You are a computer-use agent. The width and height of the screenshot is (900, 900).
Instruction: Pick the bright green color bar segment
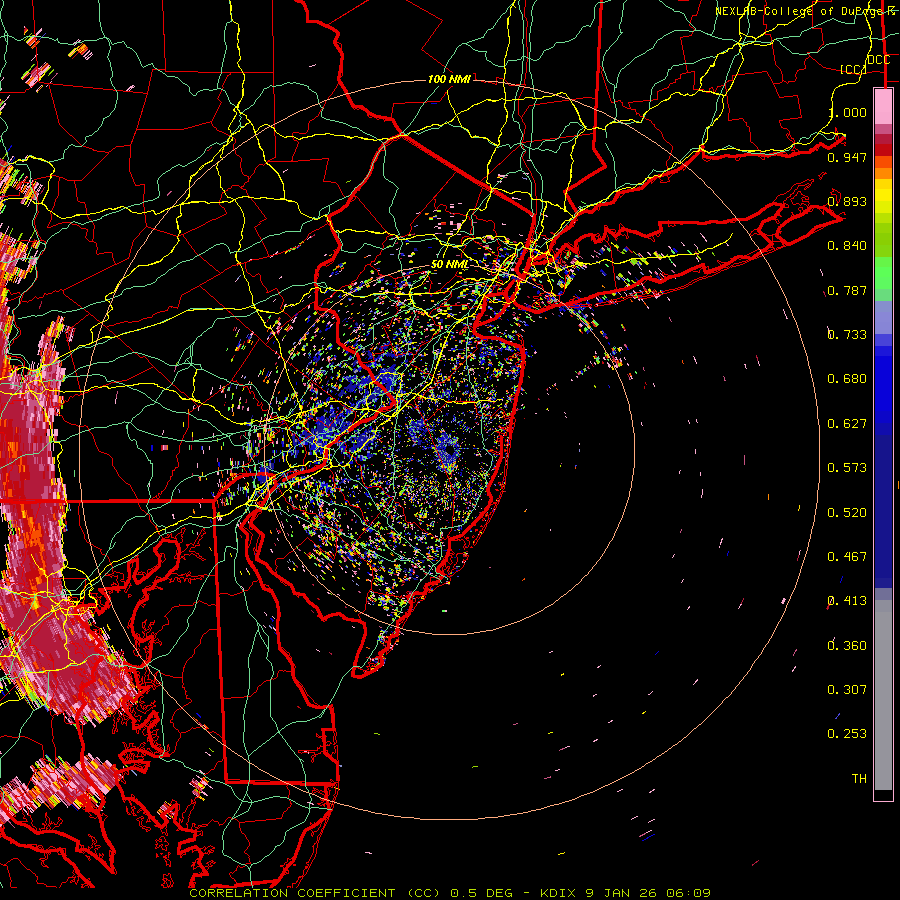pyautogui.click(x=883, y=273)
